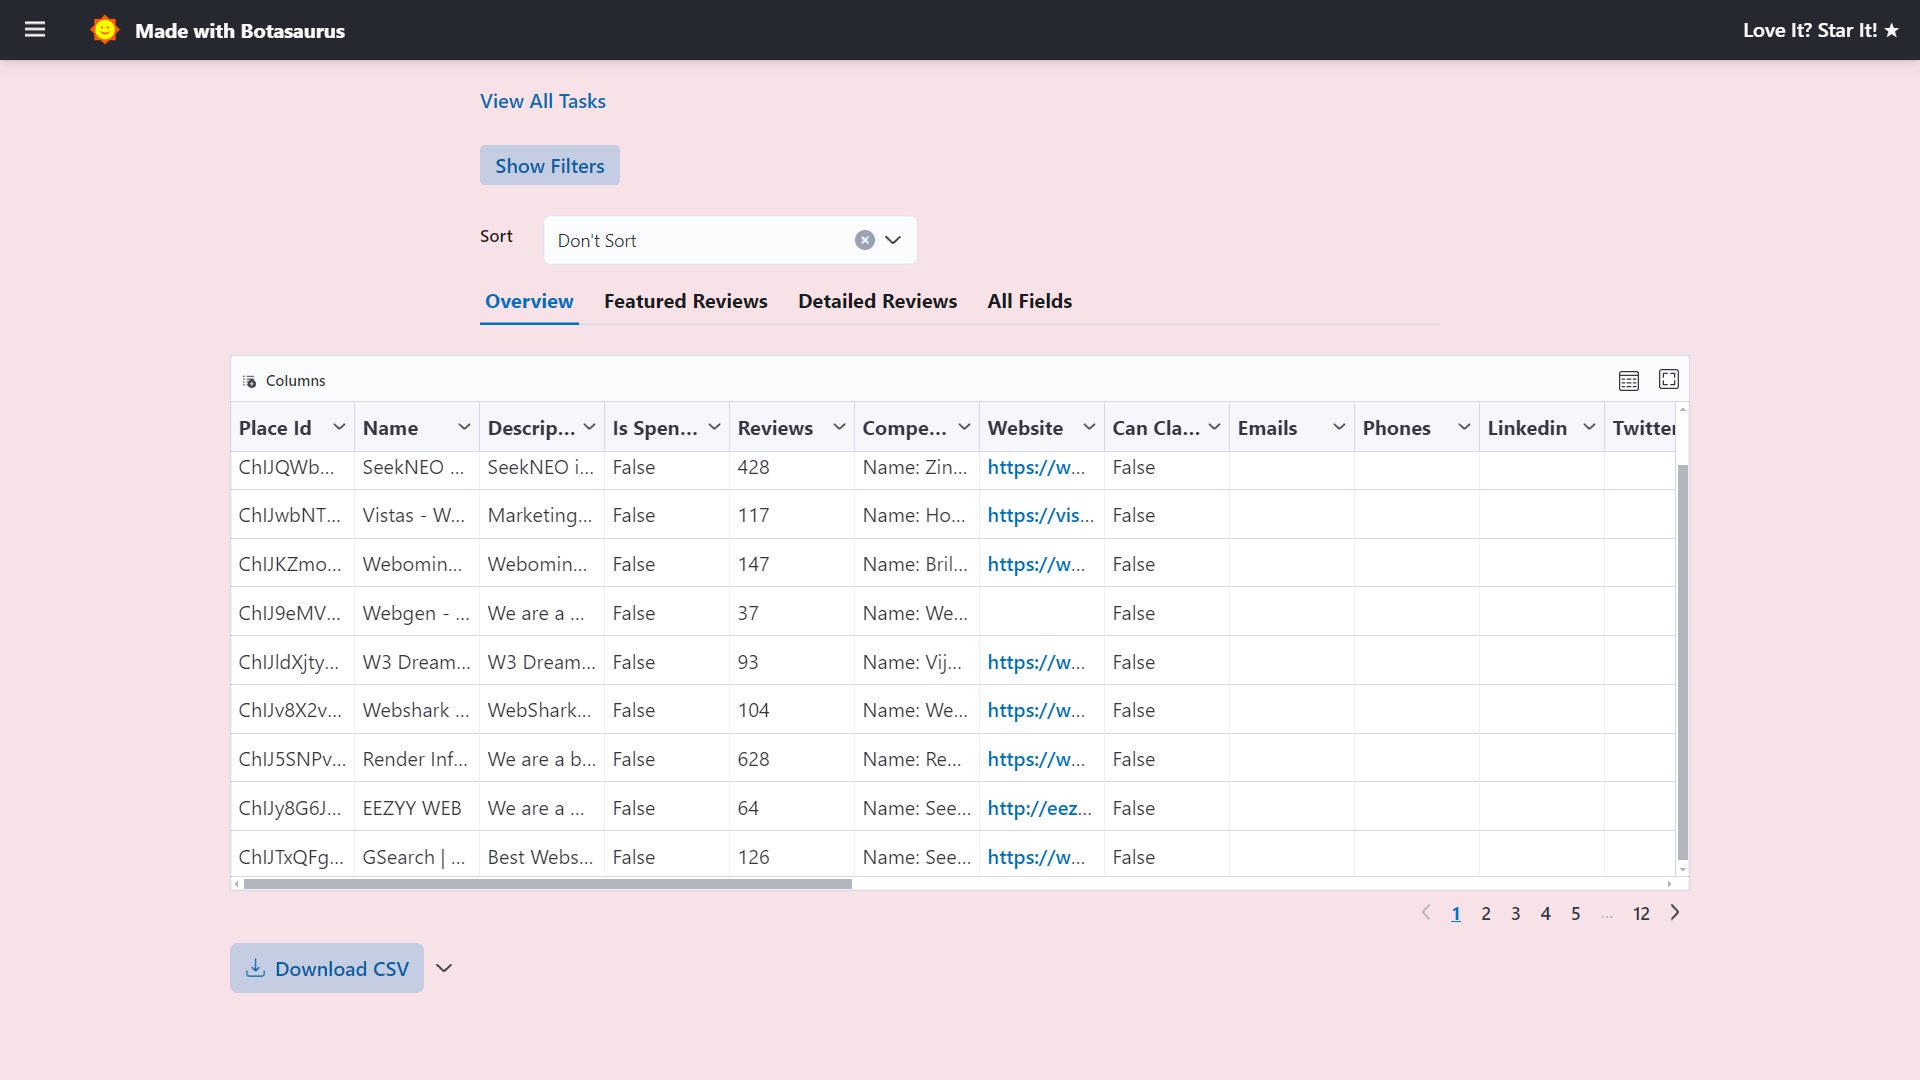Go to next page arrow
Viewport: 1920px width, 1080px height.
pyautogui.click(x=1675, y=913)
